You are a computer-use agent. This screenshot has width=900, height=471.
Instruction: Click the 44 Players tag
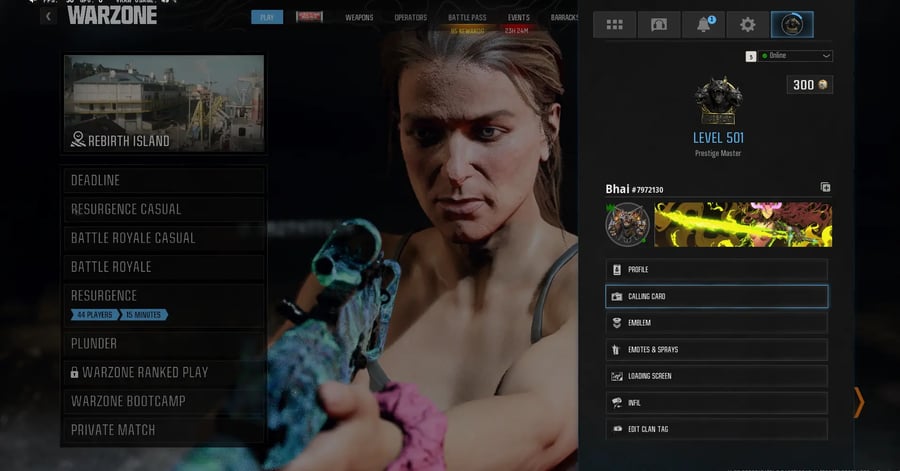95,315
